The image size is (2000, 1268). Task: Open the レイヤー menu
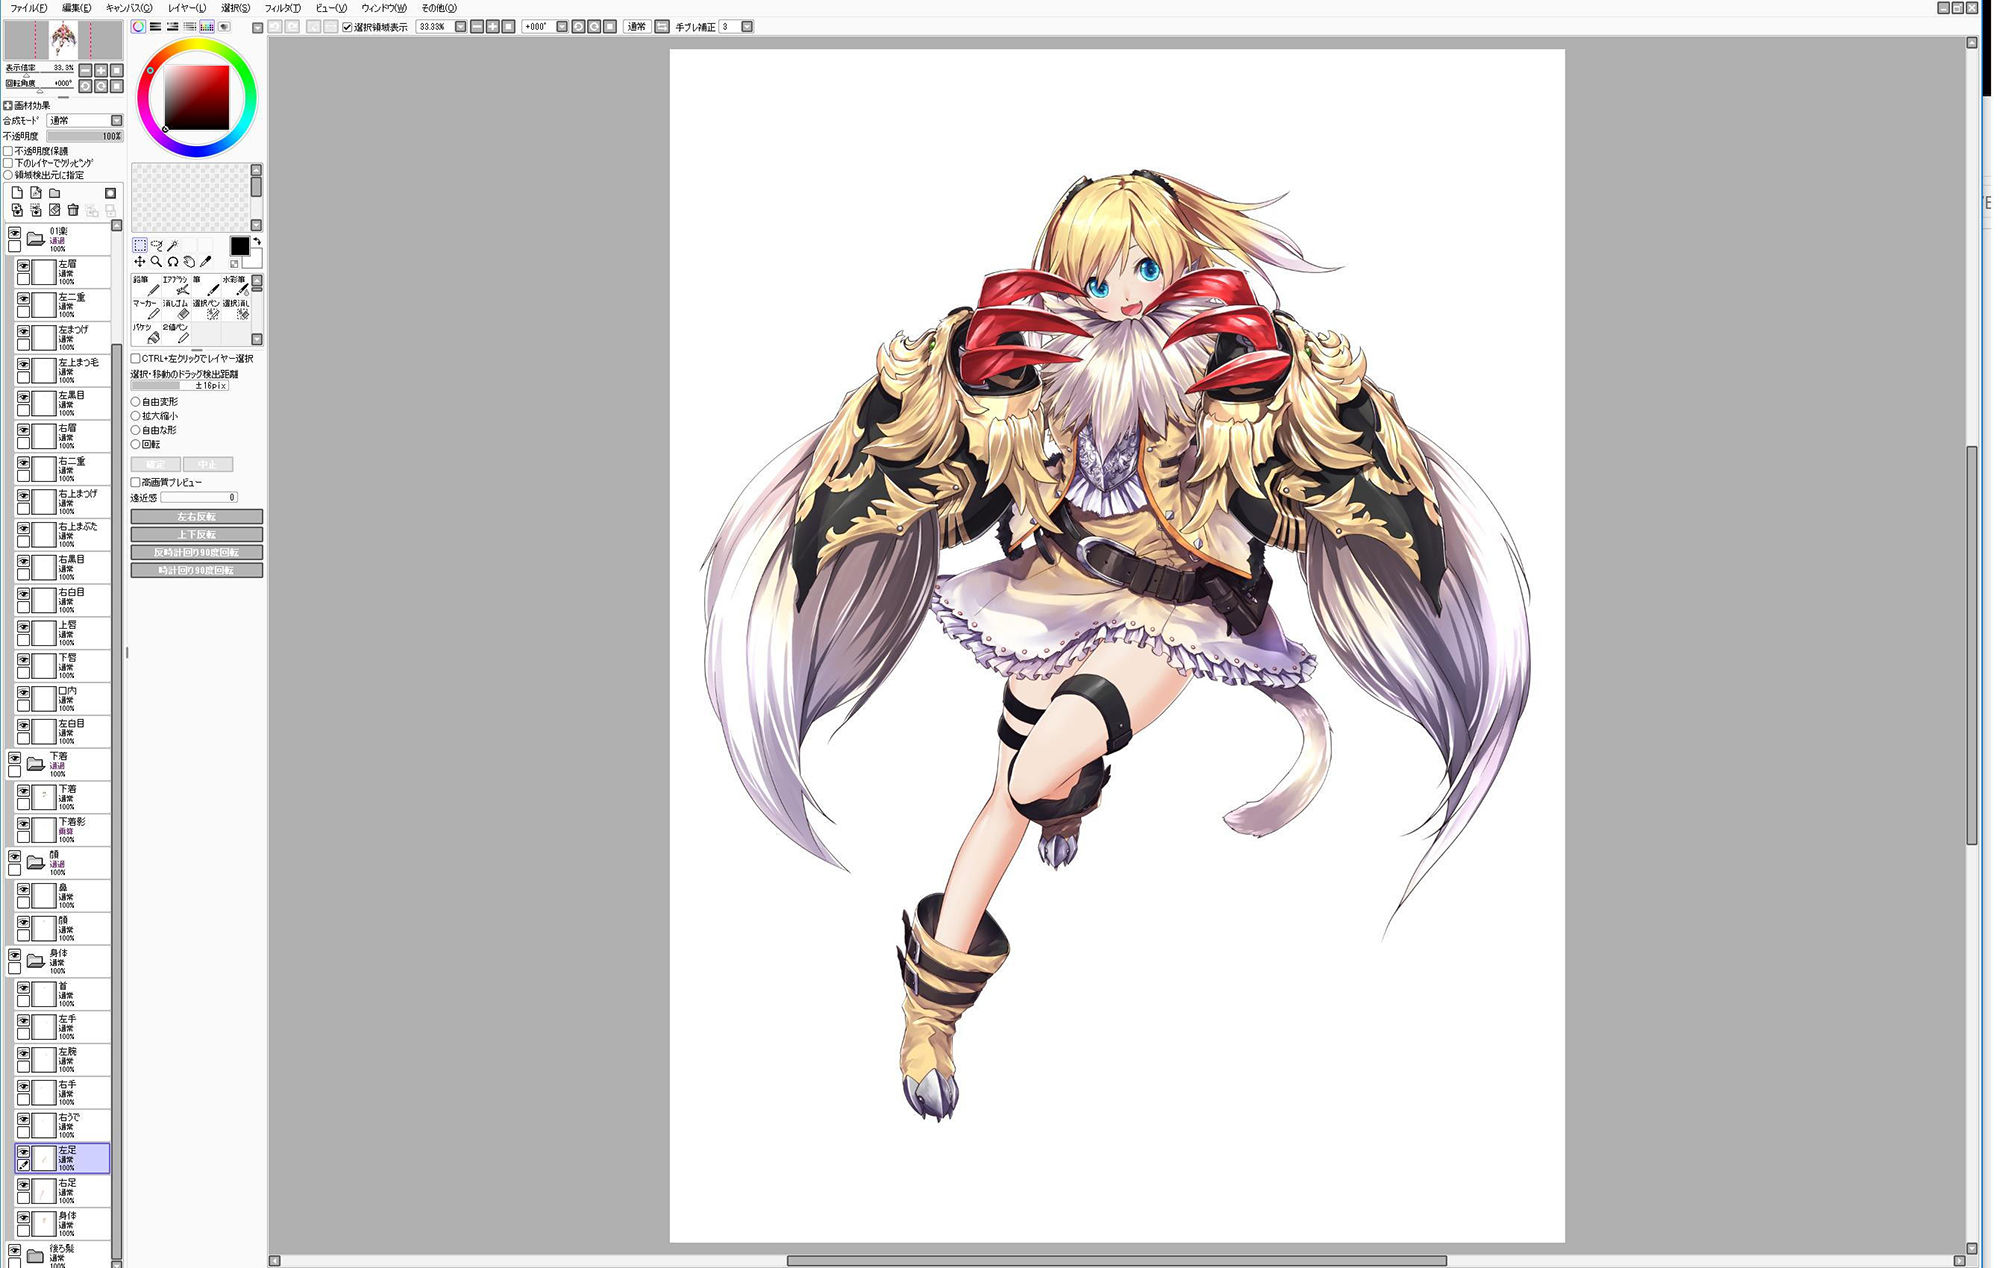186,8
